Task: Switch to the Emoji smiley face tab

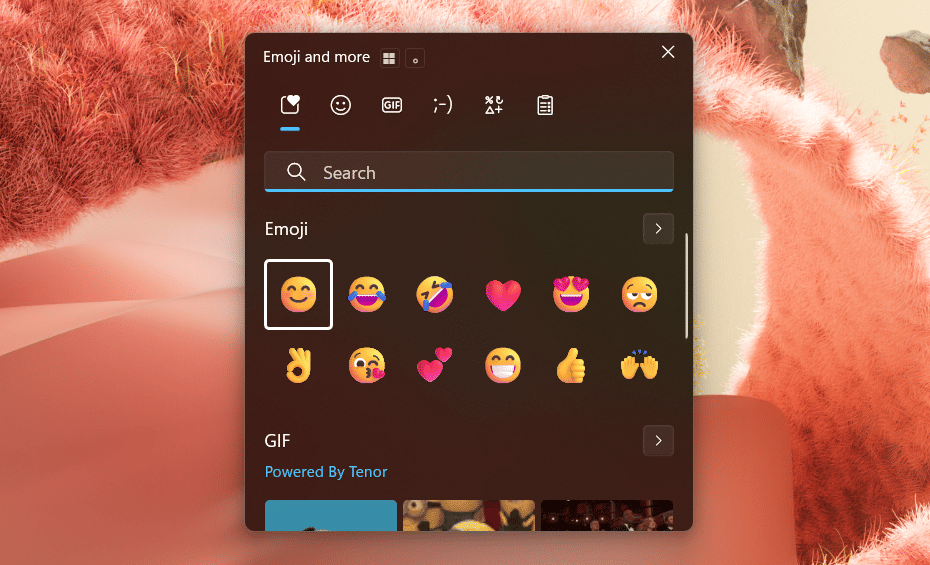Action: click(340, 106)
